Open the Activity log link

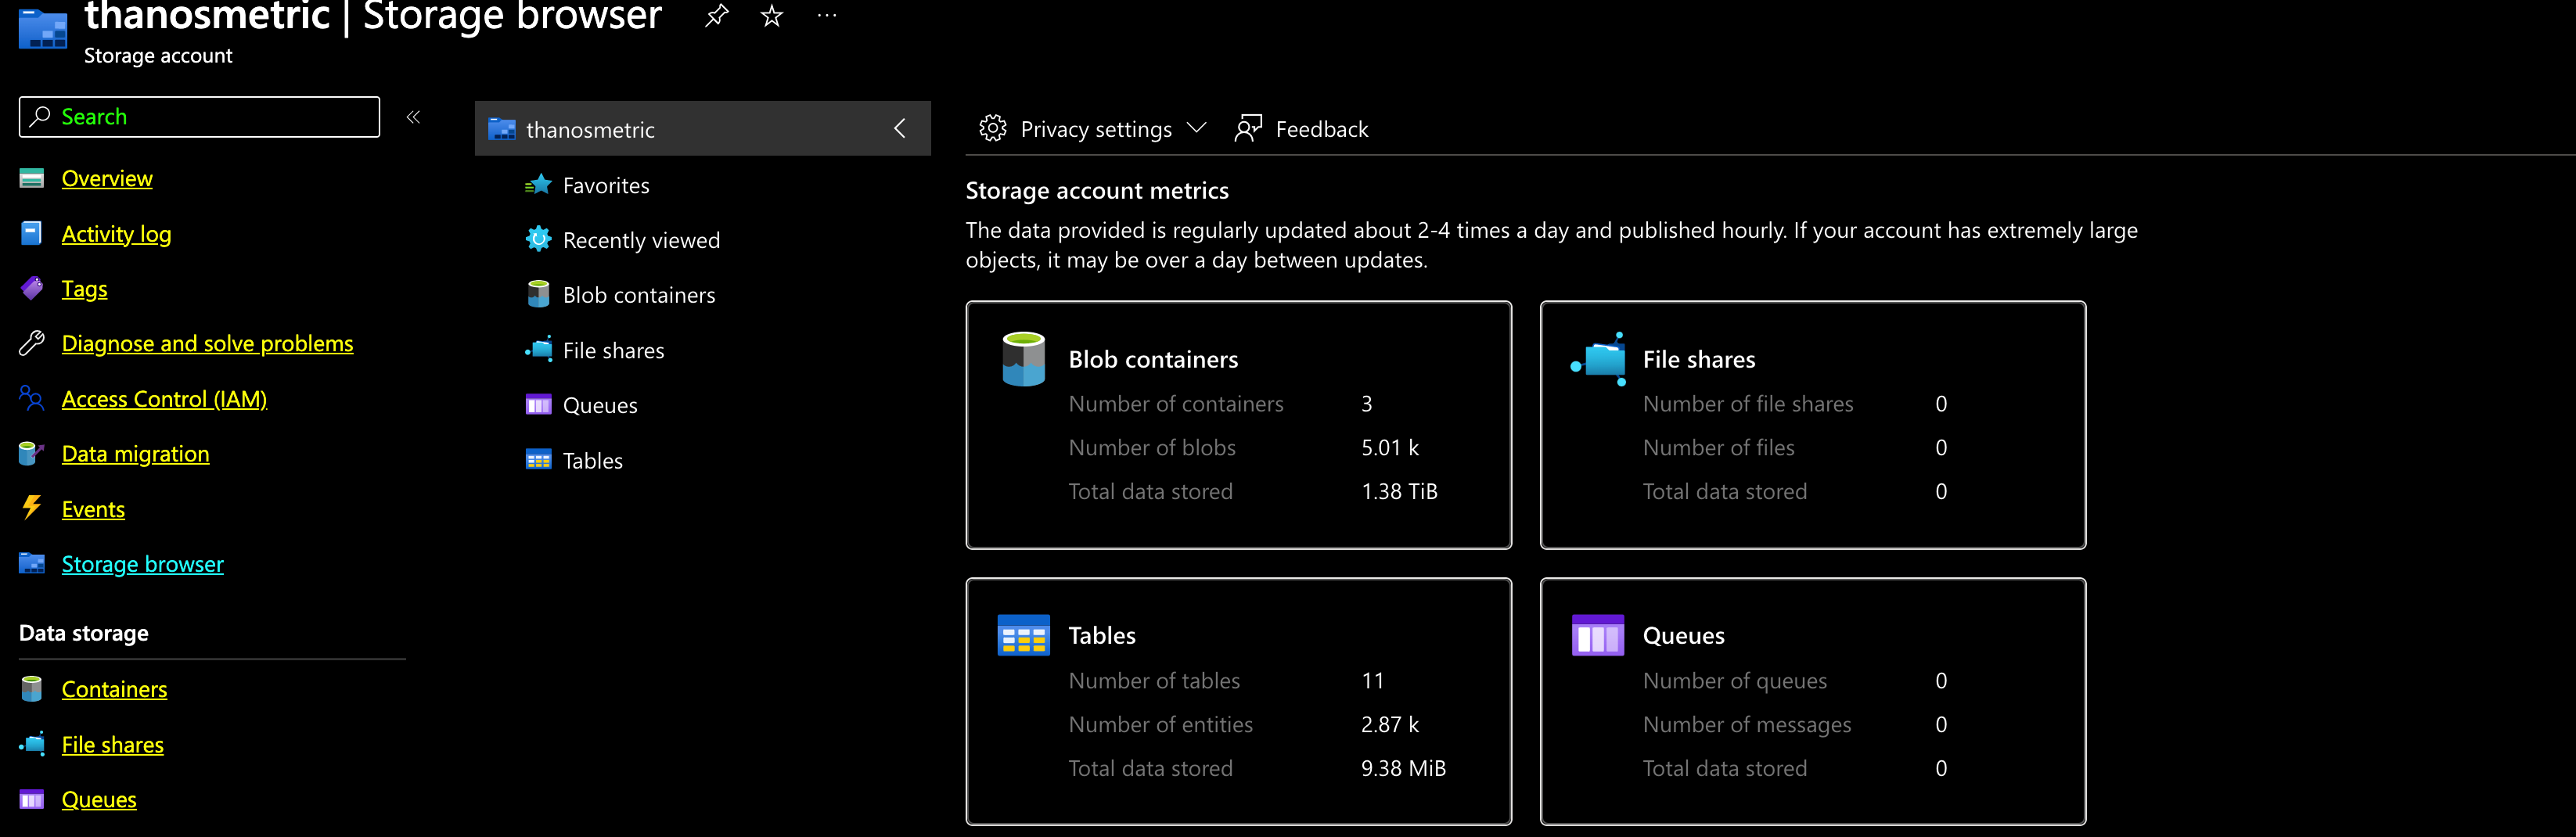[116, 233]
